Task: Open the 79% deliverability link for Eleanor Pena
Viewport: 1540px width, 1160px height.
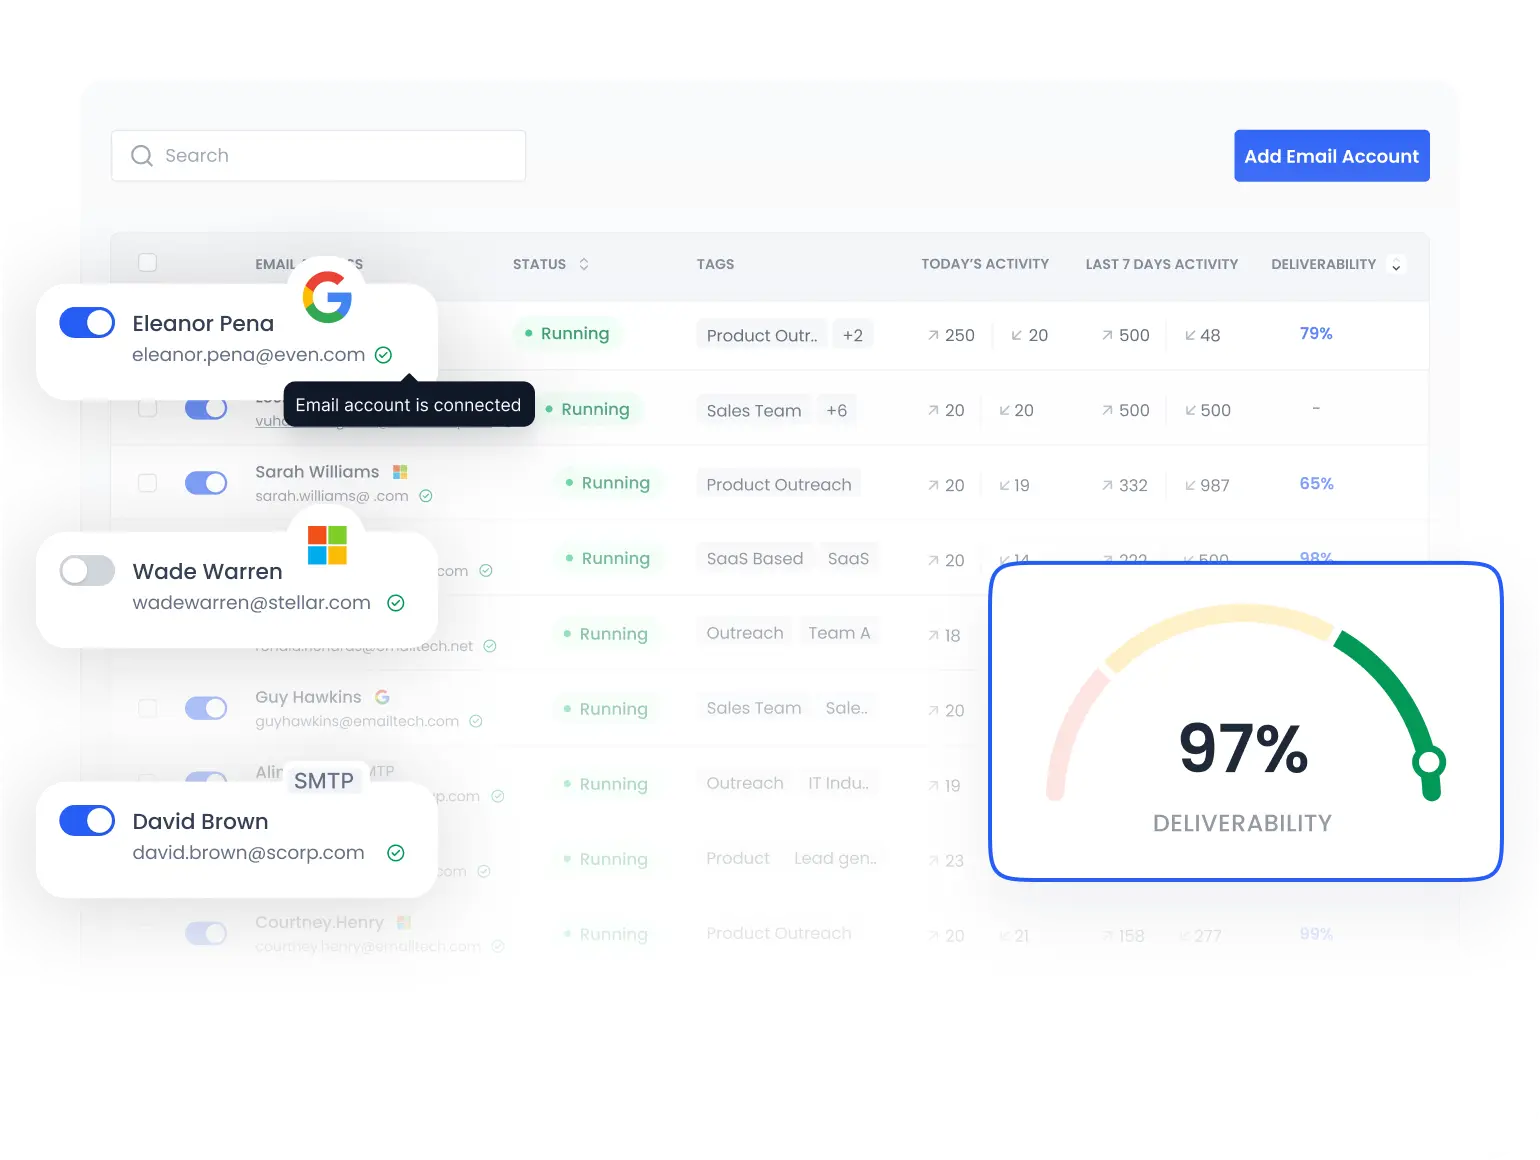Action: tap(1315, 333)
